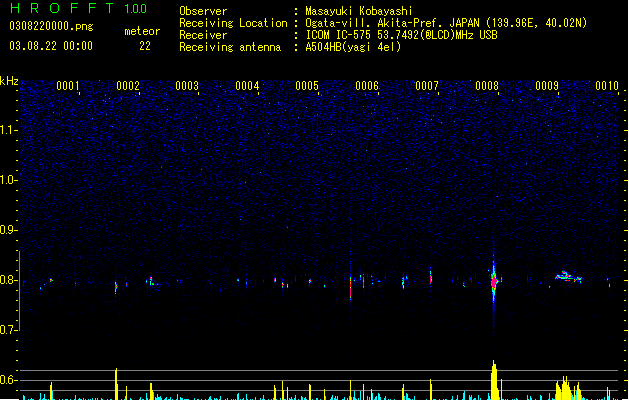
Task: Click the 0010 time marker label
Action: pos(607,86)
